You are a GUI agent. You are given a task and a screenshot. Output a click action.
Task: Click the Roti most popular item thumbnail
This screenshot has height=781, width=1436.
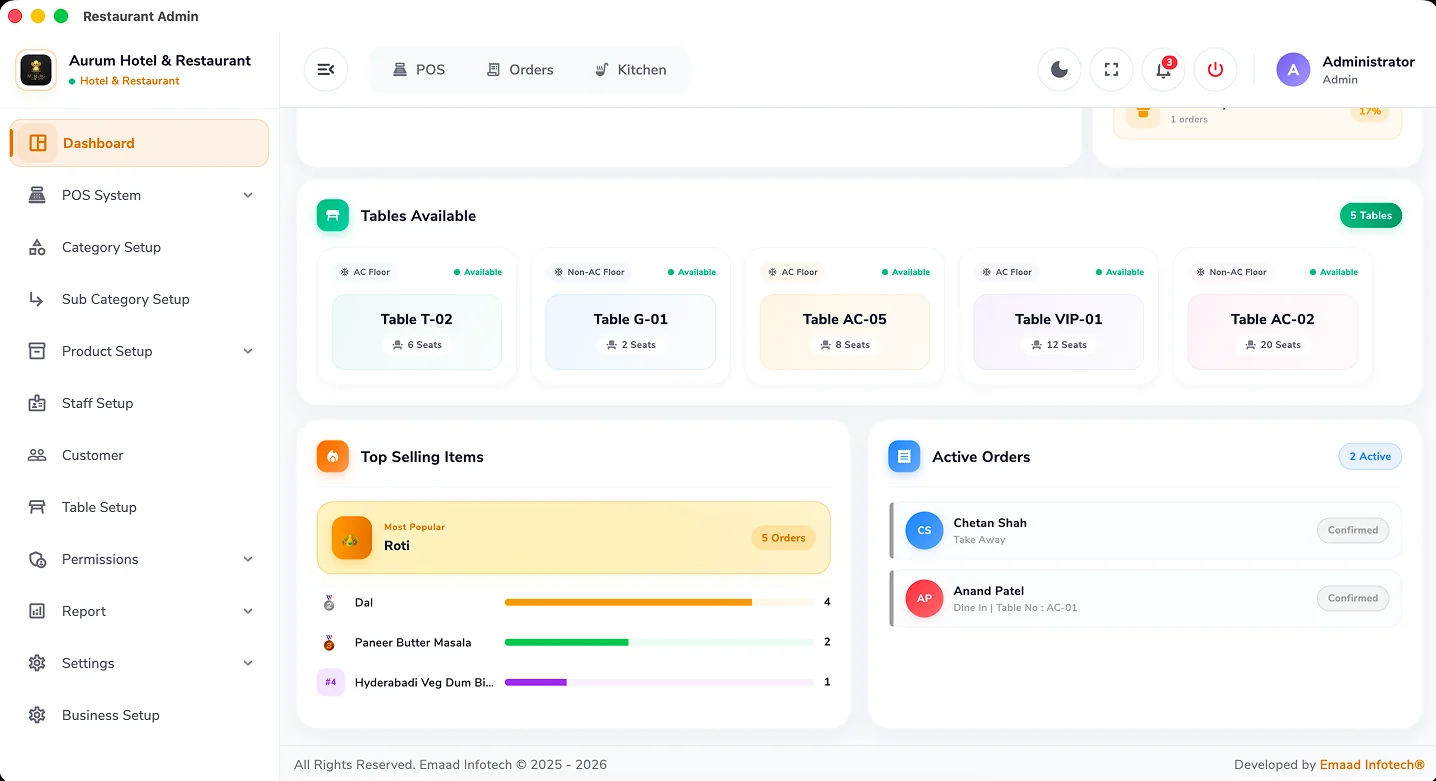(x=352, y=537)
